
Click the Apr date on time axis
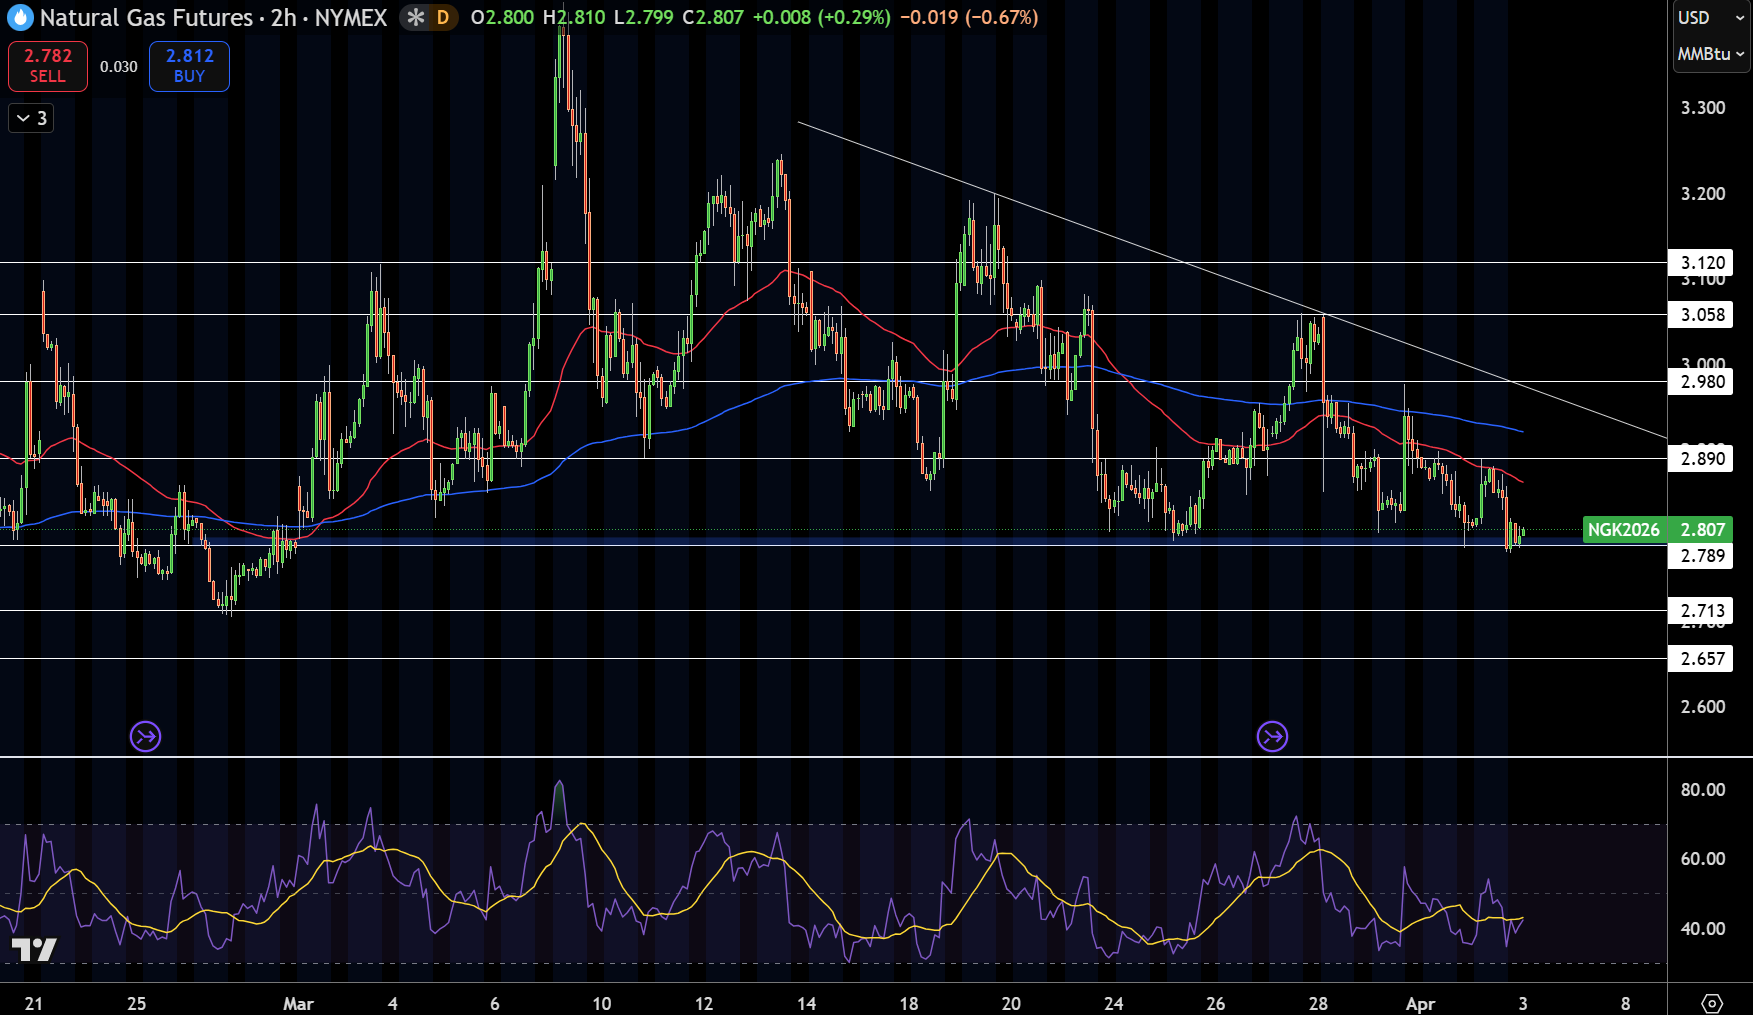coord(1420,1003)
